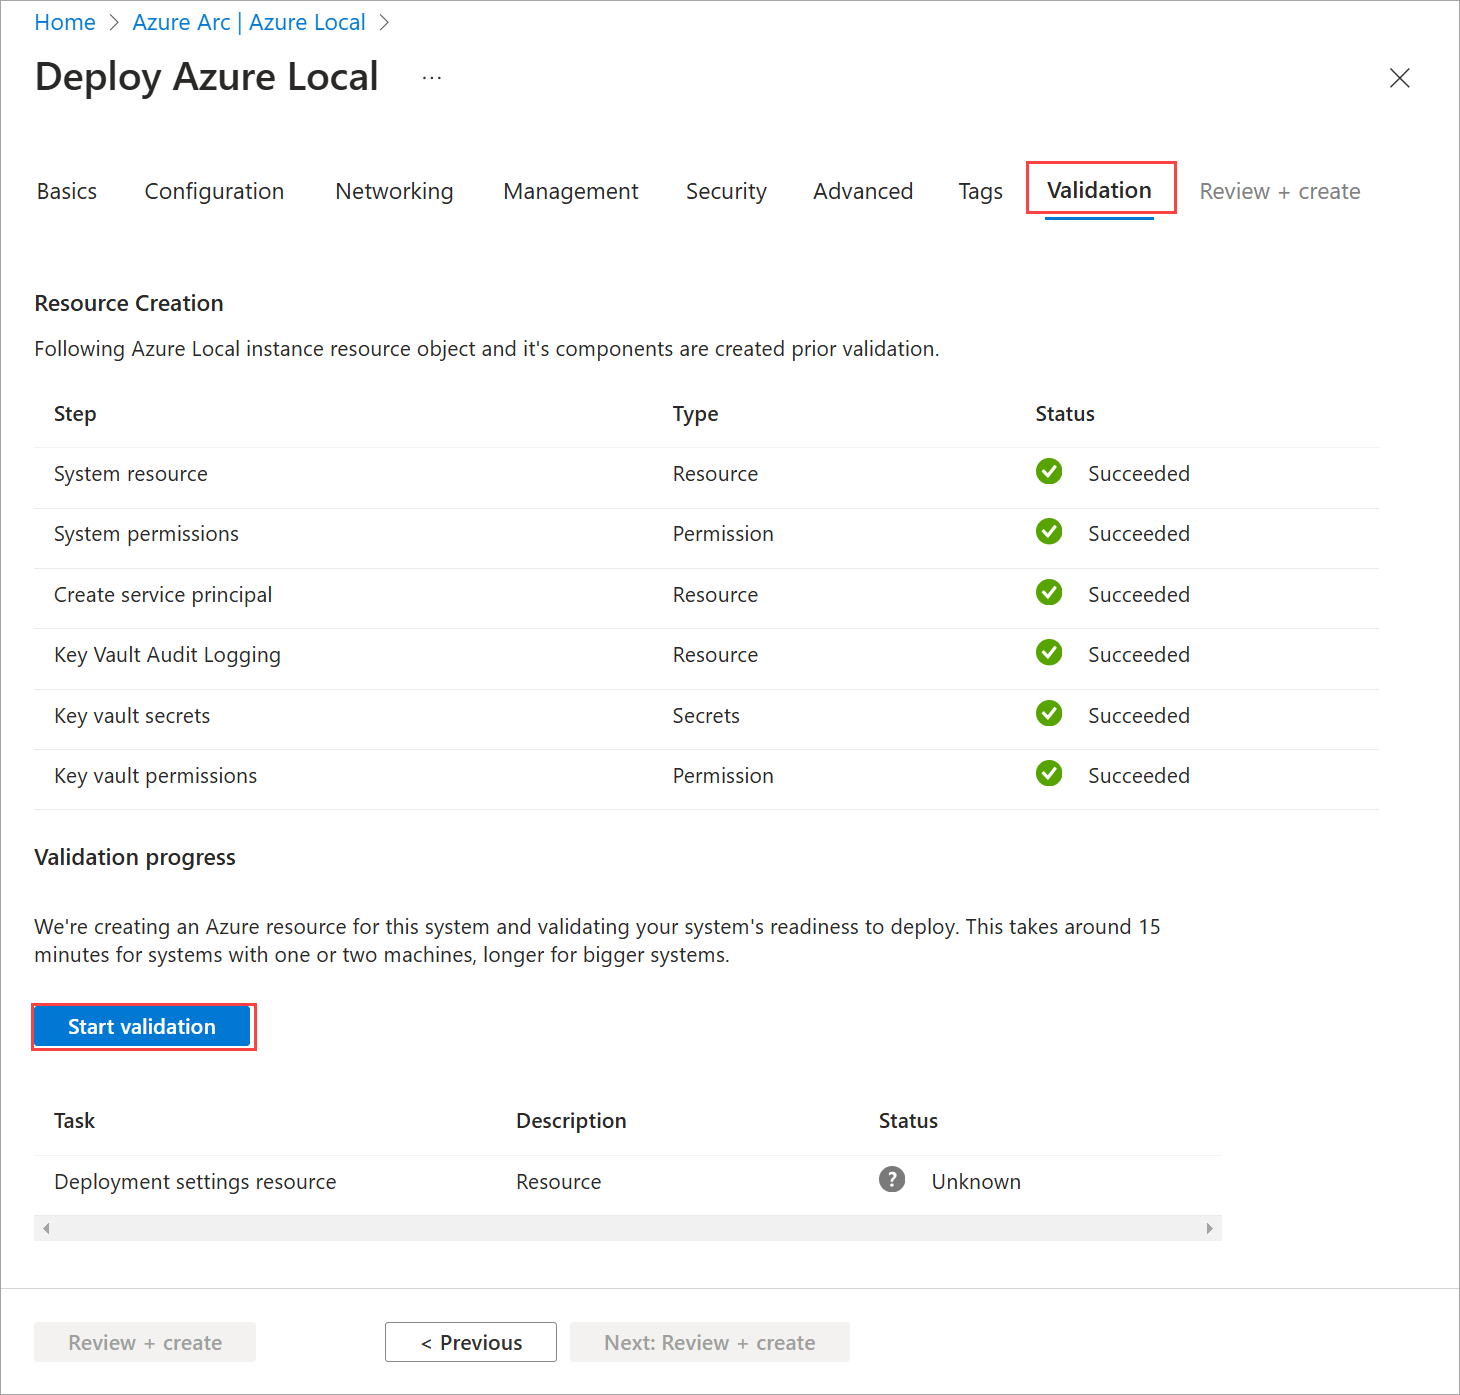The width and height of the screenshot is (1460, 1395).
Task: Click Key vault permissions succeeded checkmark
Action: (x=1048, y=774)
